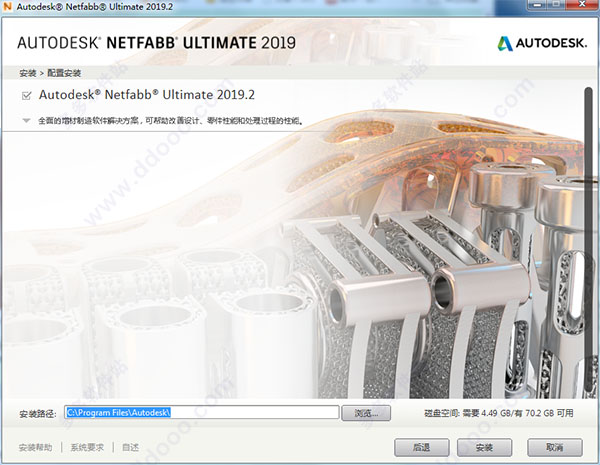Click the 后退 back button
The height and width of the screenshot is (465, 600).
[x=422, y=447]
